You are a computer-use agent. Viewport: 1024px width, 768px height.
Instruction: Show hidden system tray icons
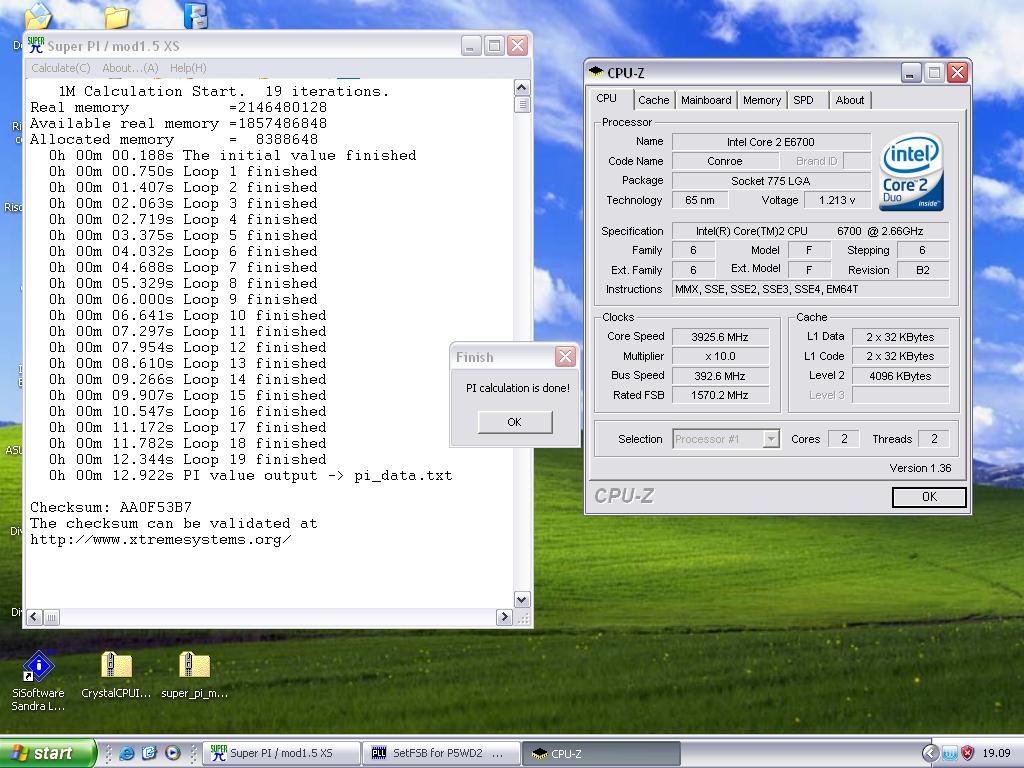tap(930, 754)
